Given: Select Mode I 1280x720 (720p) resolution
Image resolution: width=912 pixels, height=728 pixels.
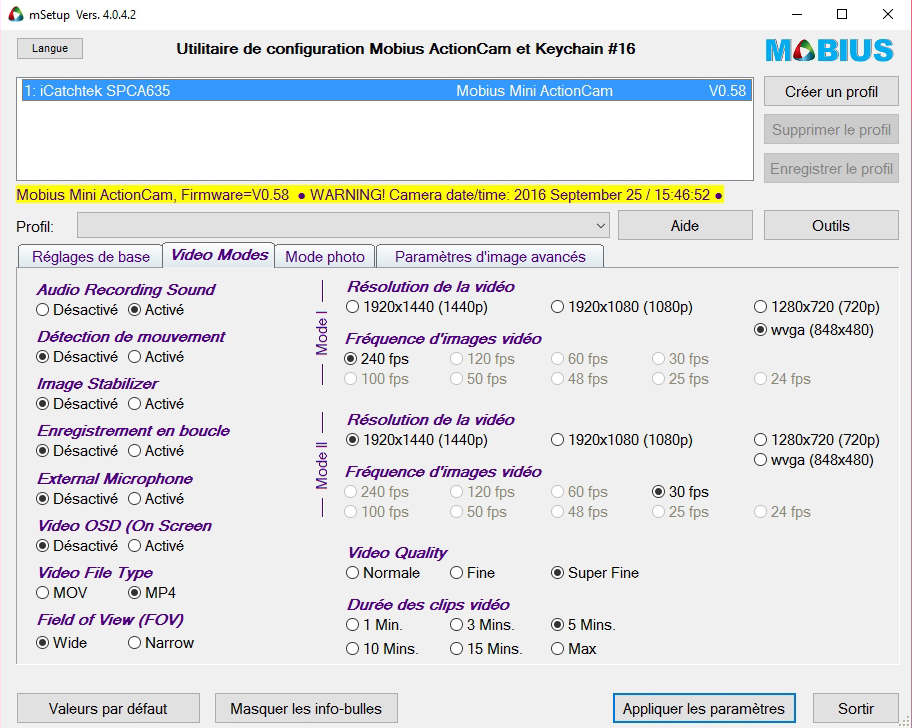Looking at the screenshot, I should tap(817, 306).
